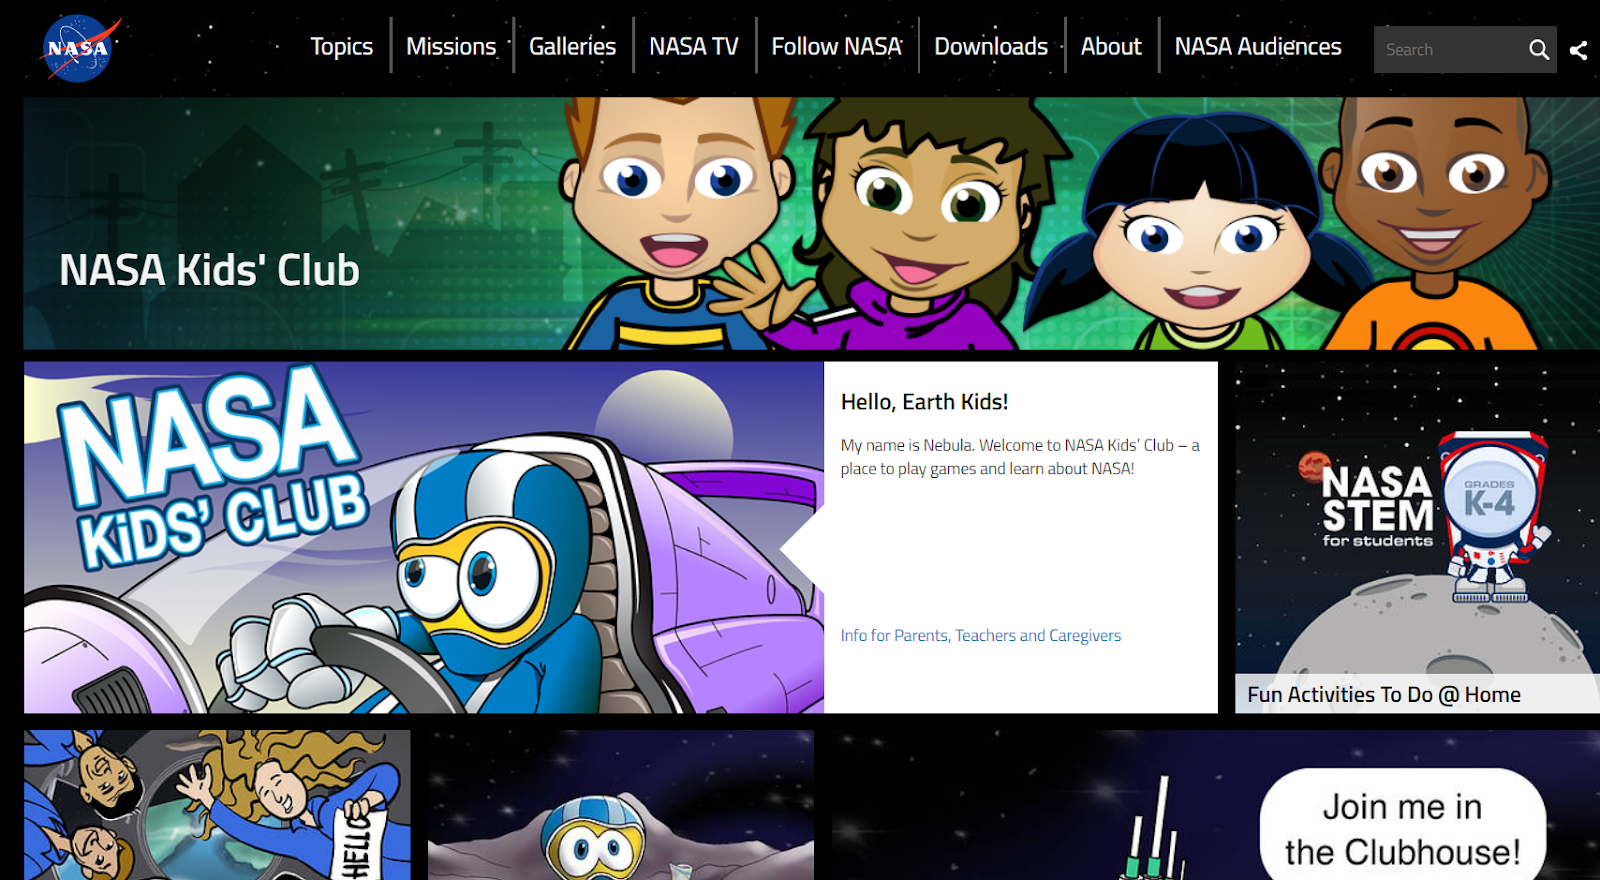
Task: Click the Nebula driving car Kids' Club image
Action: (x=424, y=537)
